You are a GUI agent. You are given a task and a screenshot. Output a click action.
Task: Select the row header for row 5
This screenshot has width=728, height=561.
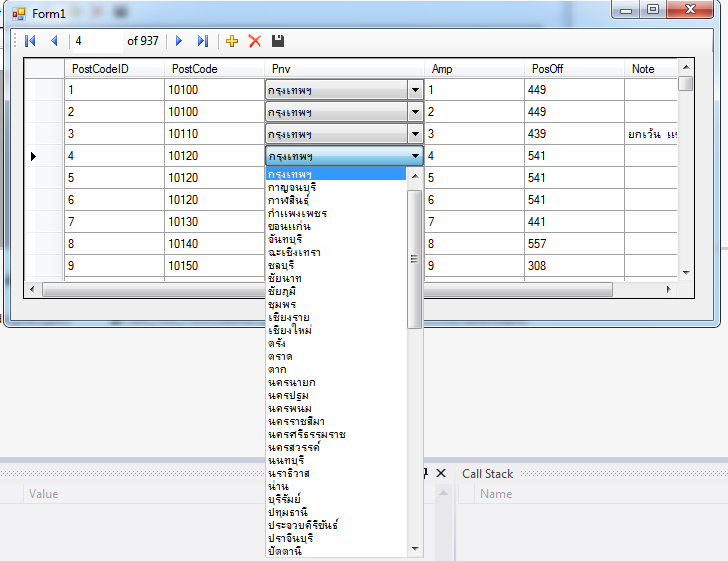(44, 178)
